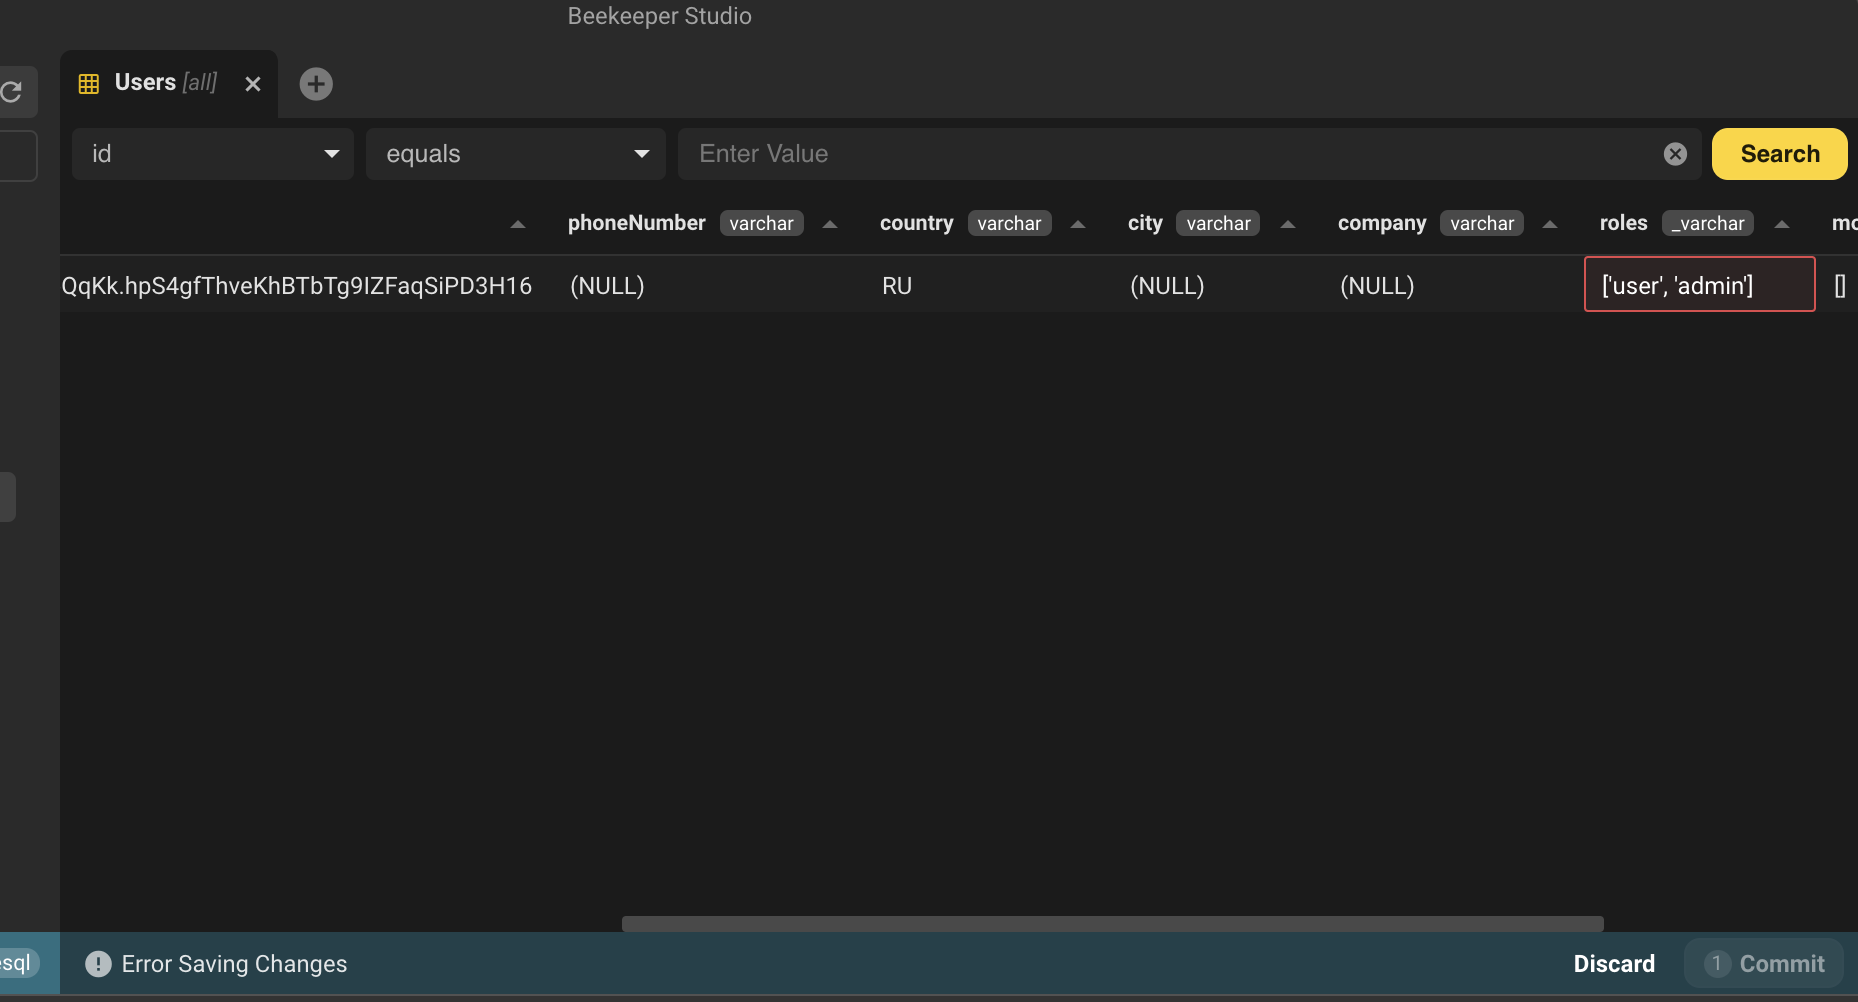Click the error exclamation icon in status bar
Image resolution: width=1858 pixels, height=1002 pixels.
[97, 963]
